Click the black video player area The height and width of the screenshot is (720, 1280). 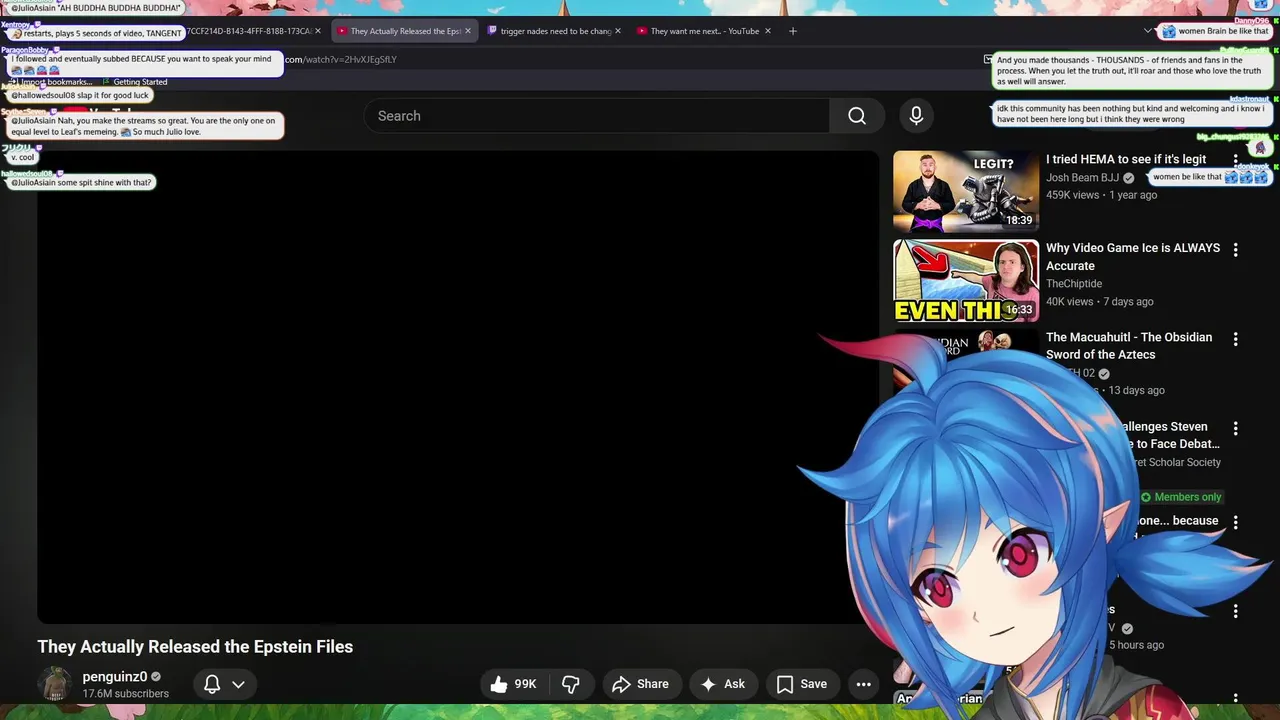pyautogui.click(x=458, y=387)
